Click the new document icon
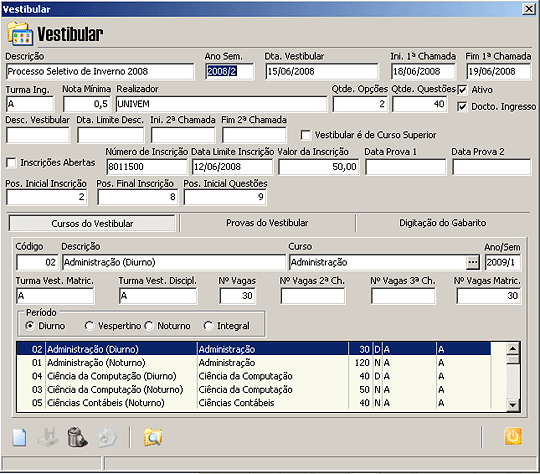Viewport: 540px width, 474px height. pyautogui.click(x=19, y=437)
